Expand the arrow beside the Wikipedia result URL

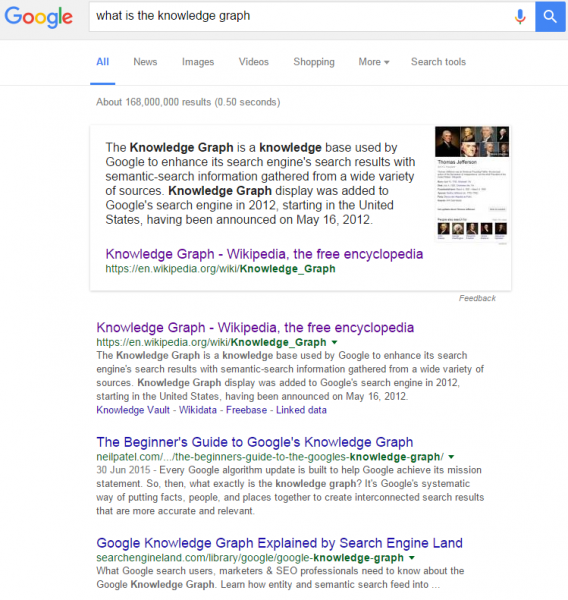click(335, 342)
